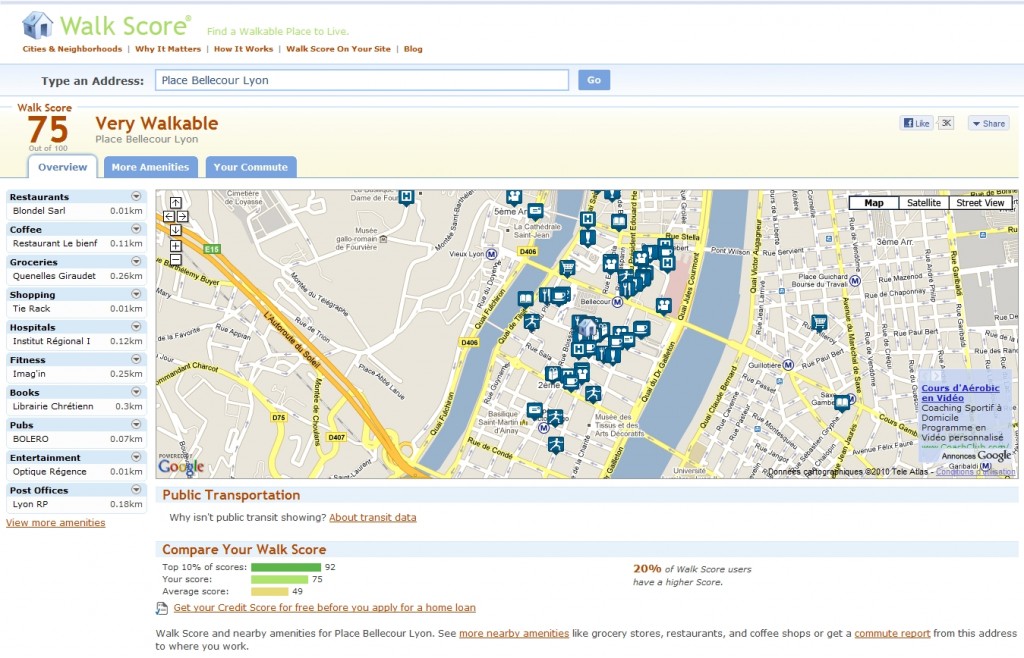Click the camera marker beside Quai Jules Courmont

(662, 305)
